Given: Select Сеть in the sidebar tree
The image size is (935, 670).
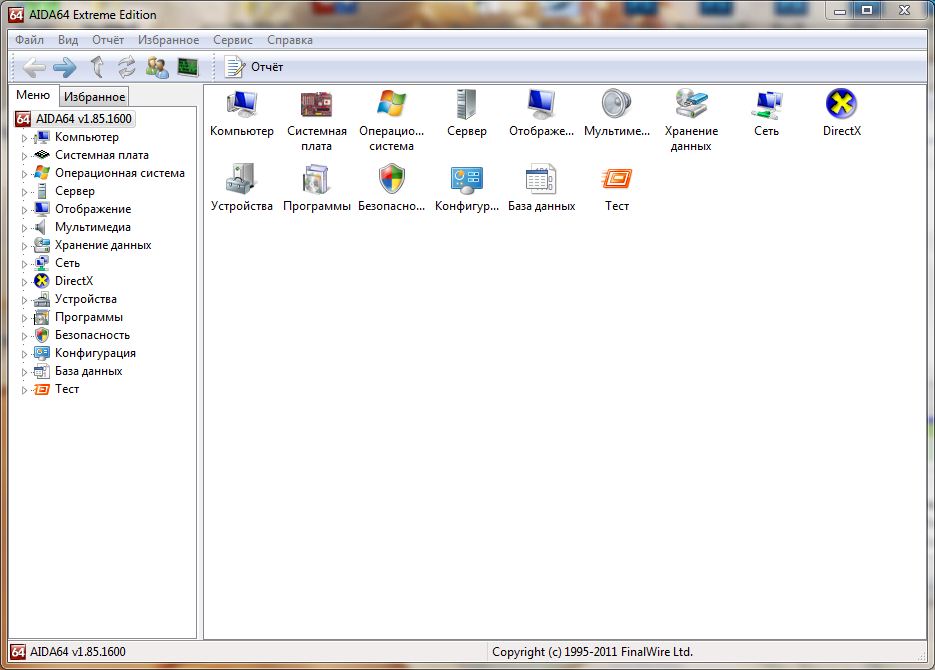Looking at the screenshot, I should coord(67,263).
